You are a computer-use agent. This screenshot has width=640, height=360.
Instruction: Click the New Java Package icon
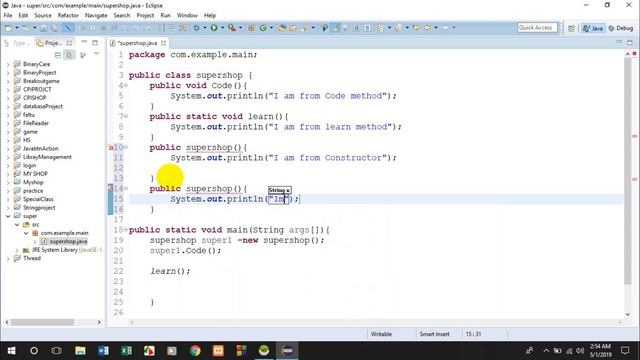click(x=251, y=28)
